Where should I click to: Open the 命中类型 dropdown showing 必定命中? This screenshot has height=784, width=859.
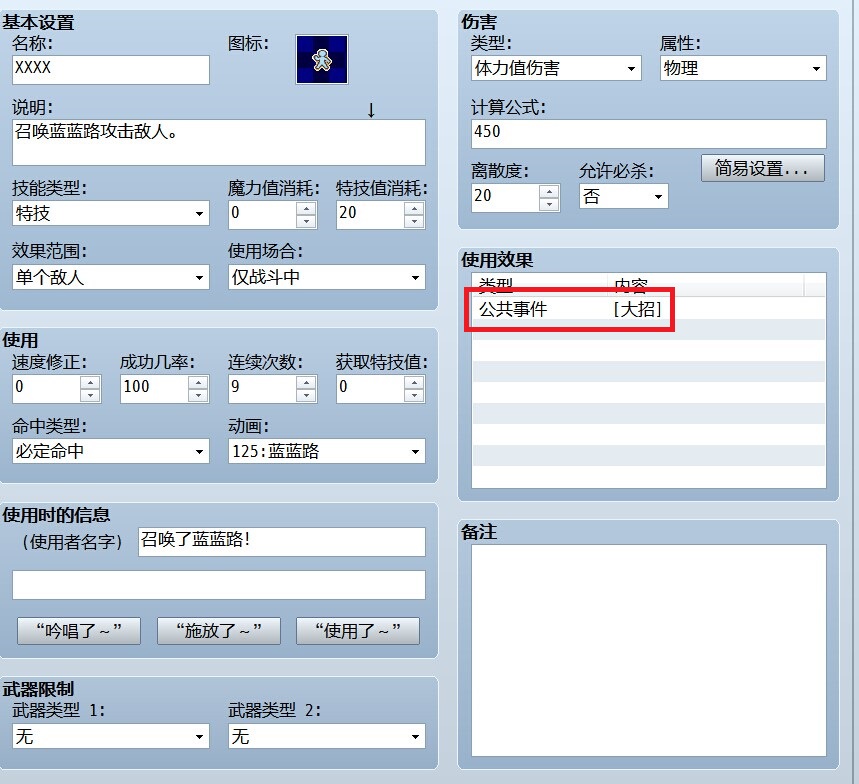click(x=111, y=451)
